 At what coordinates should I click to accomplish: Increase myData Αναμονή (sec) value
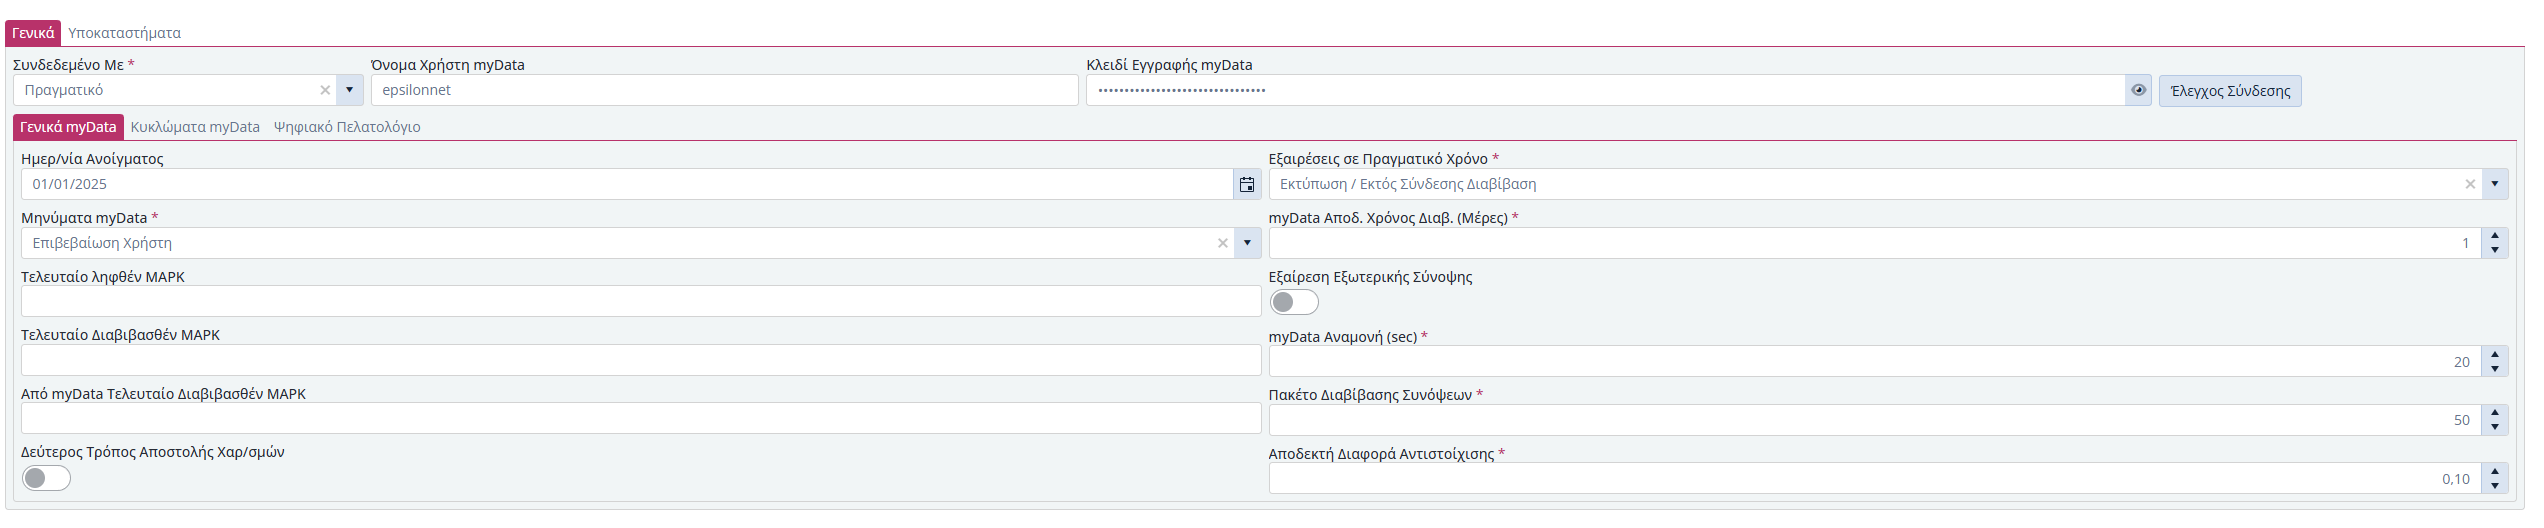[x=2494, y=355]
